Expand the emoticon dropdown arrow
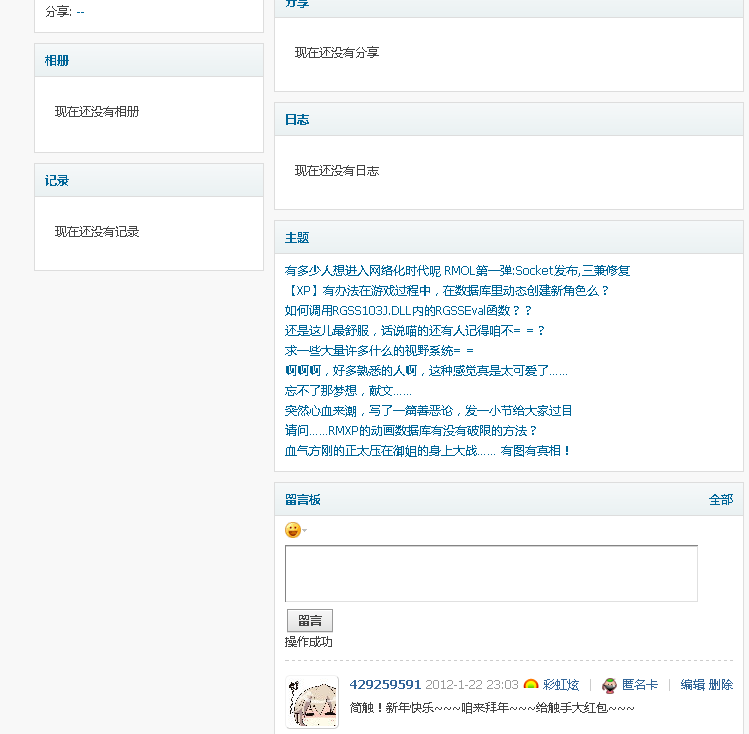 pos(304,530)
